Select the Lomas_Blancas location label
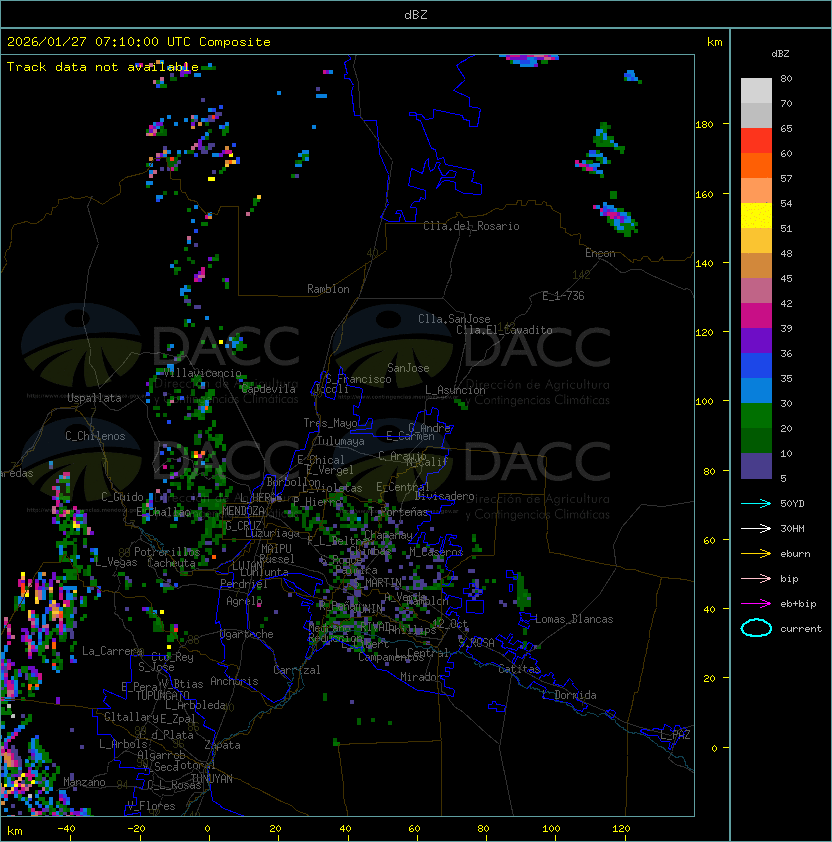Viewport: 832px width, 842px height. (574, 619)
